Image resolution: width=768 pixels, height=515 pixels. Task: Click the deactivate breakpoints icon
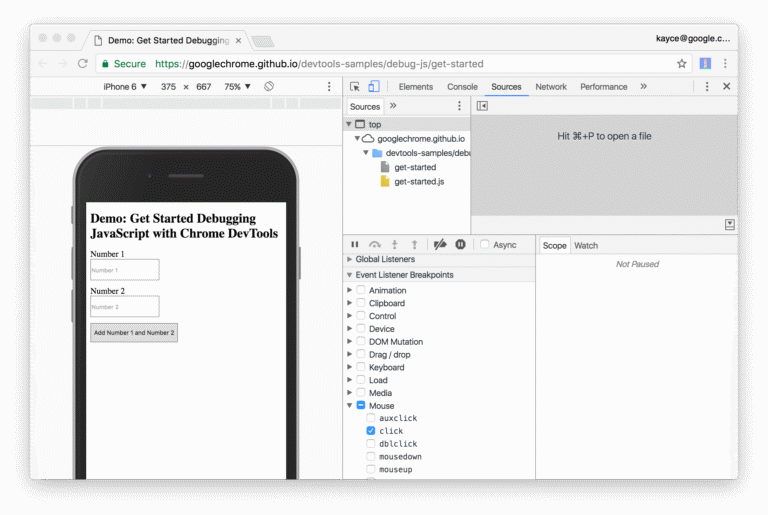point(440,244)
